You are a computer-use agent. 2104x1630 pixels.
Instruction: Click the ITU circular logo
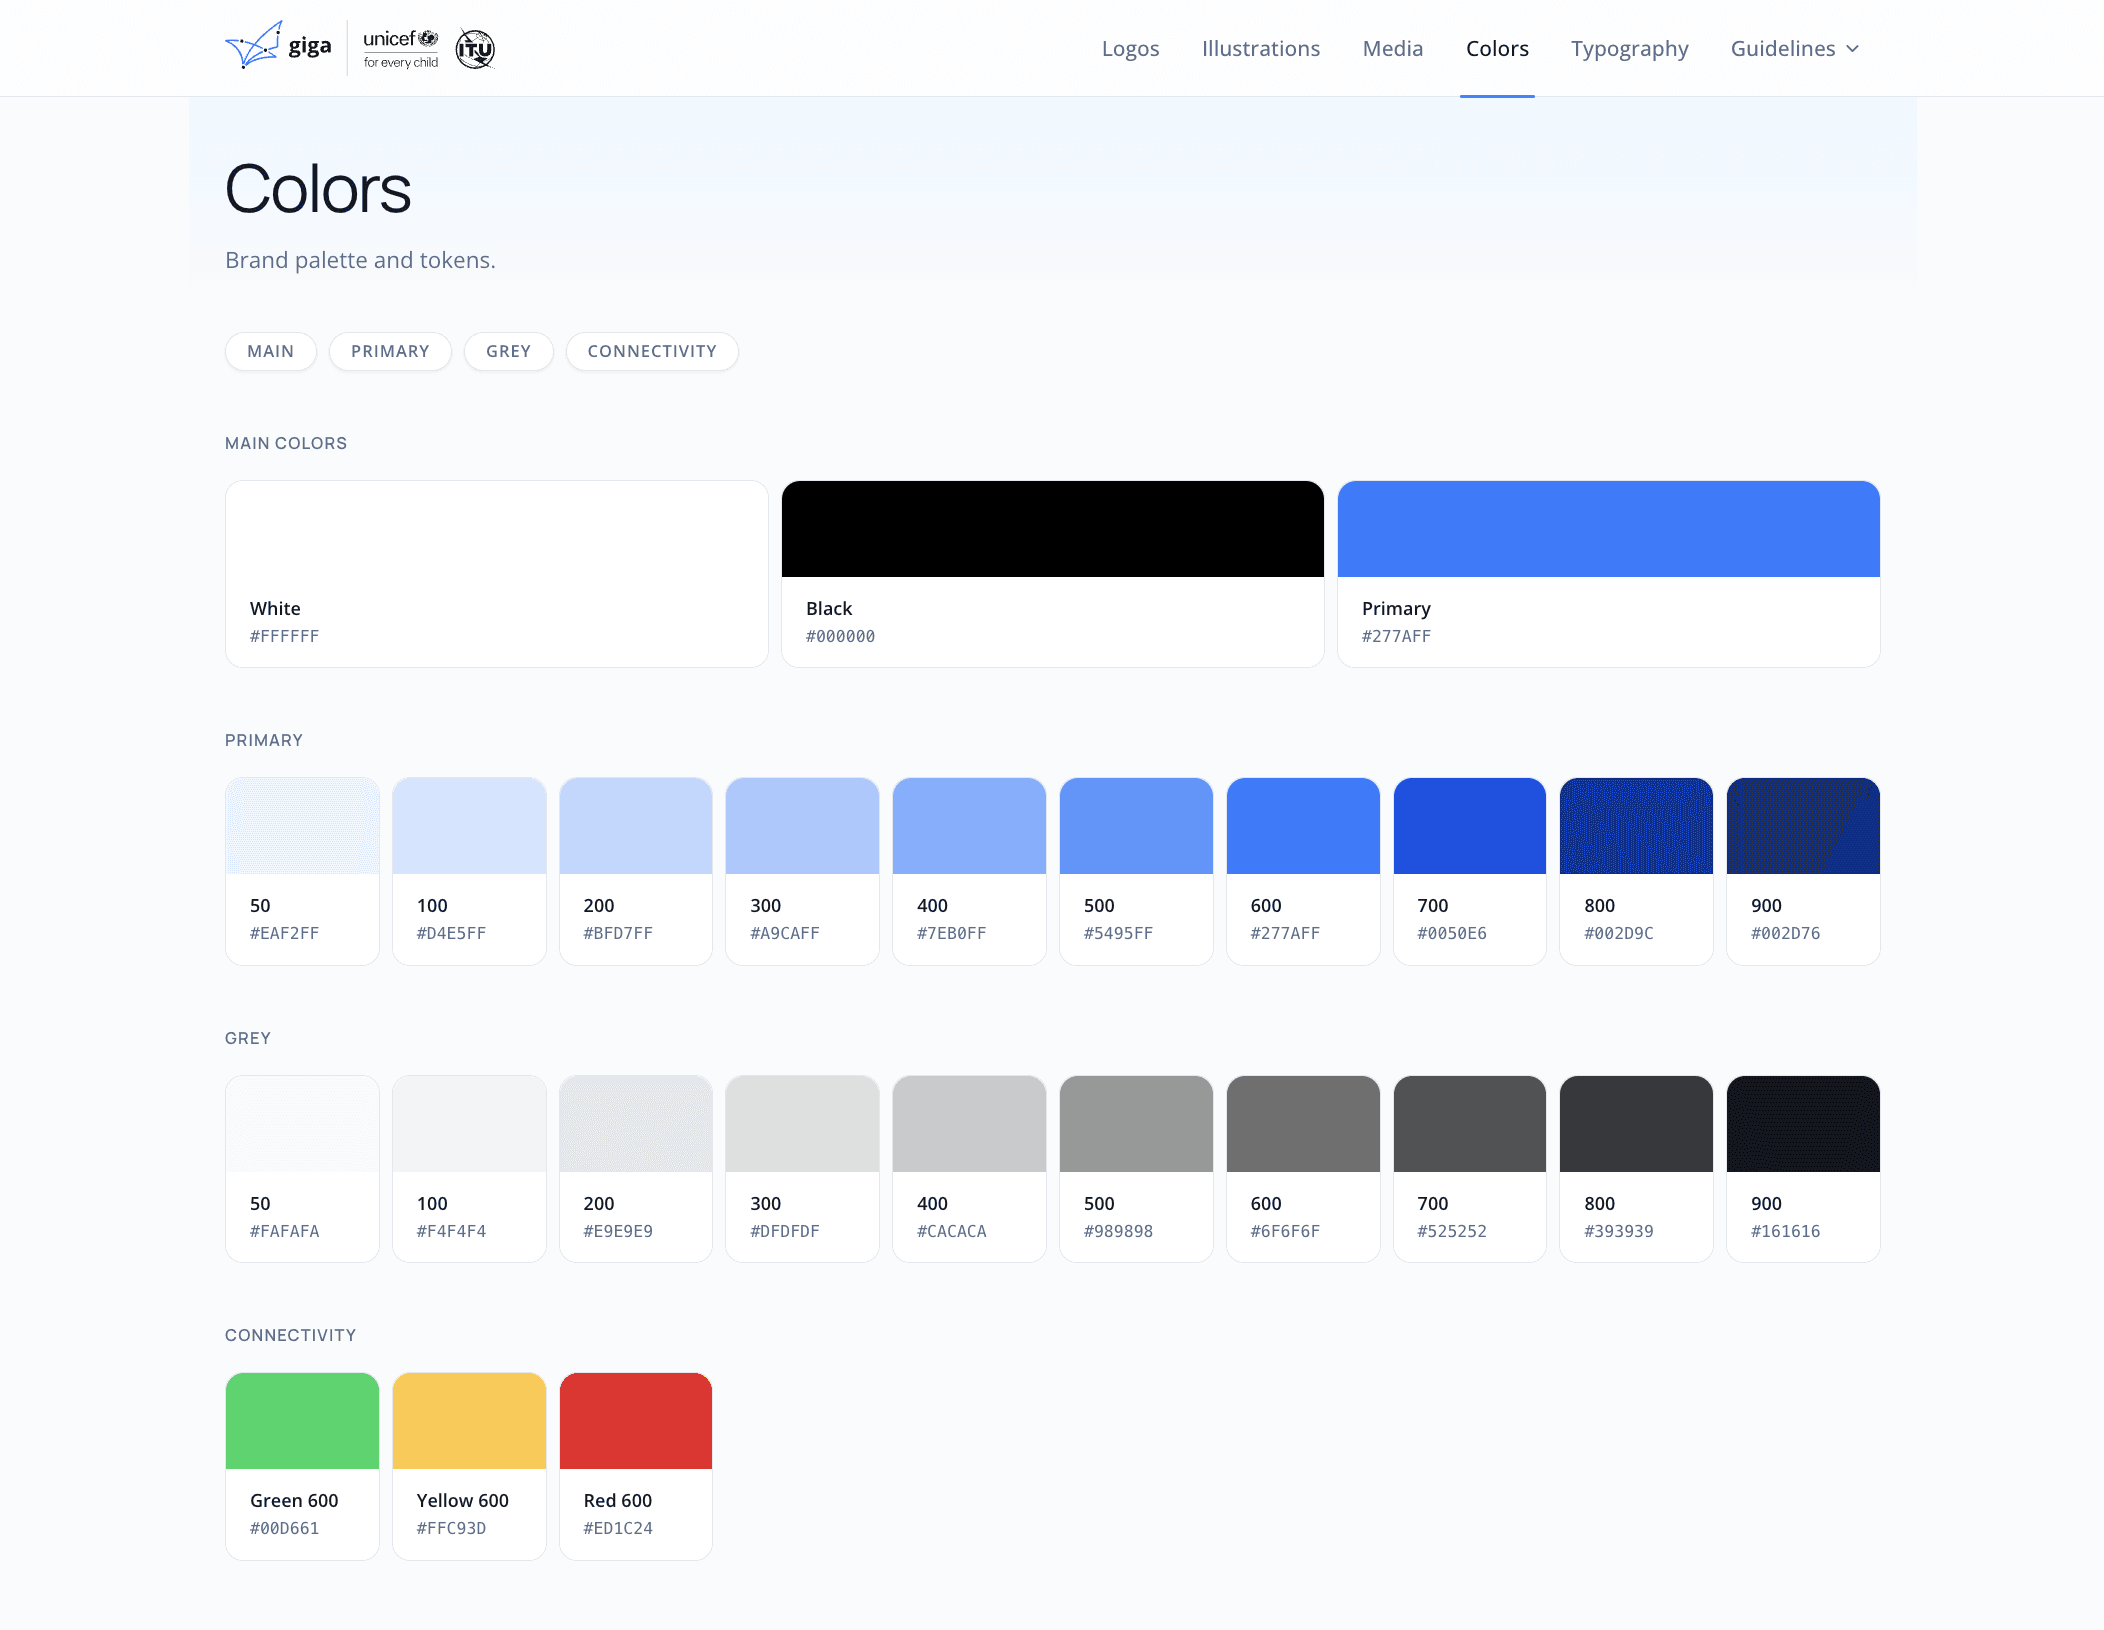(475, 49)
